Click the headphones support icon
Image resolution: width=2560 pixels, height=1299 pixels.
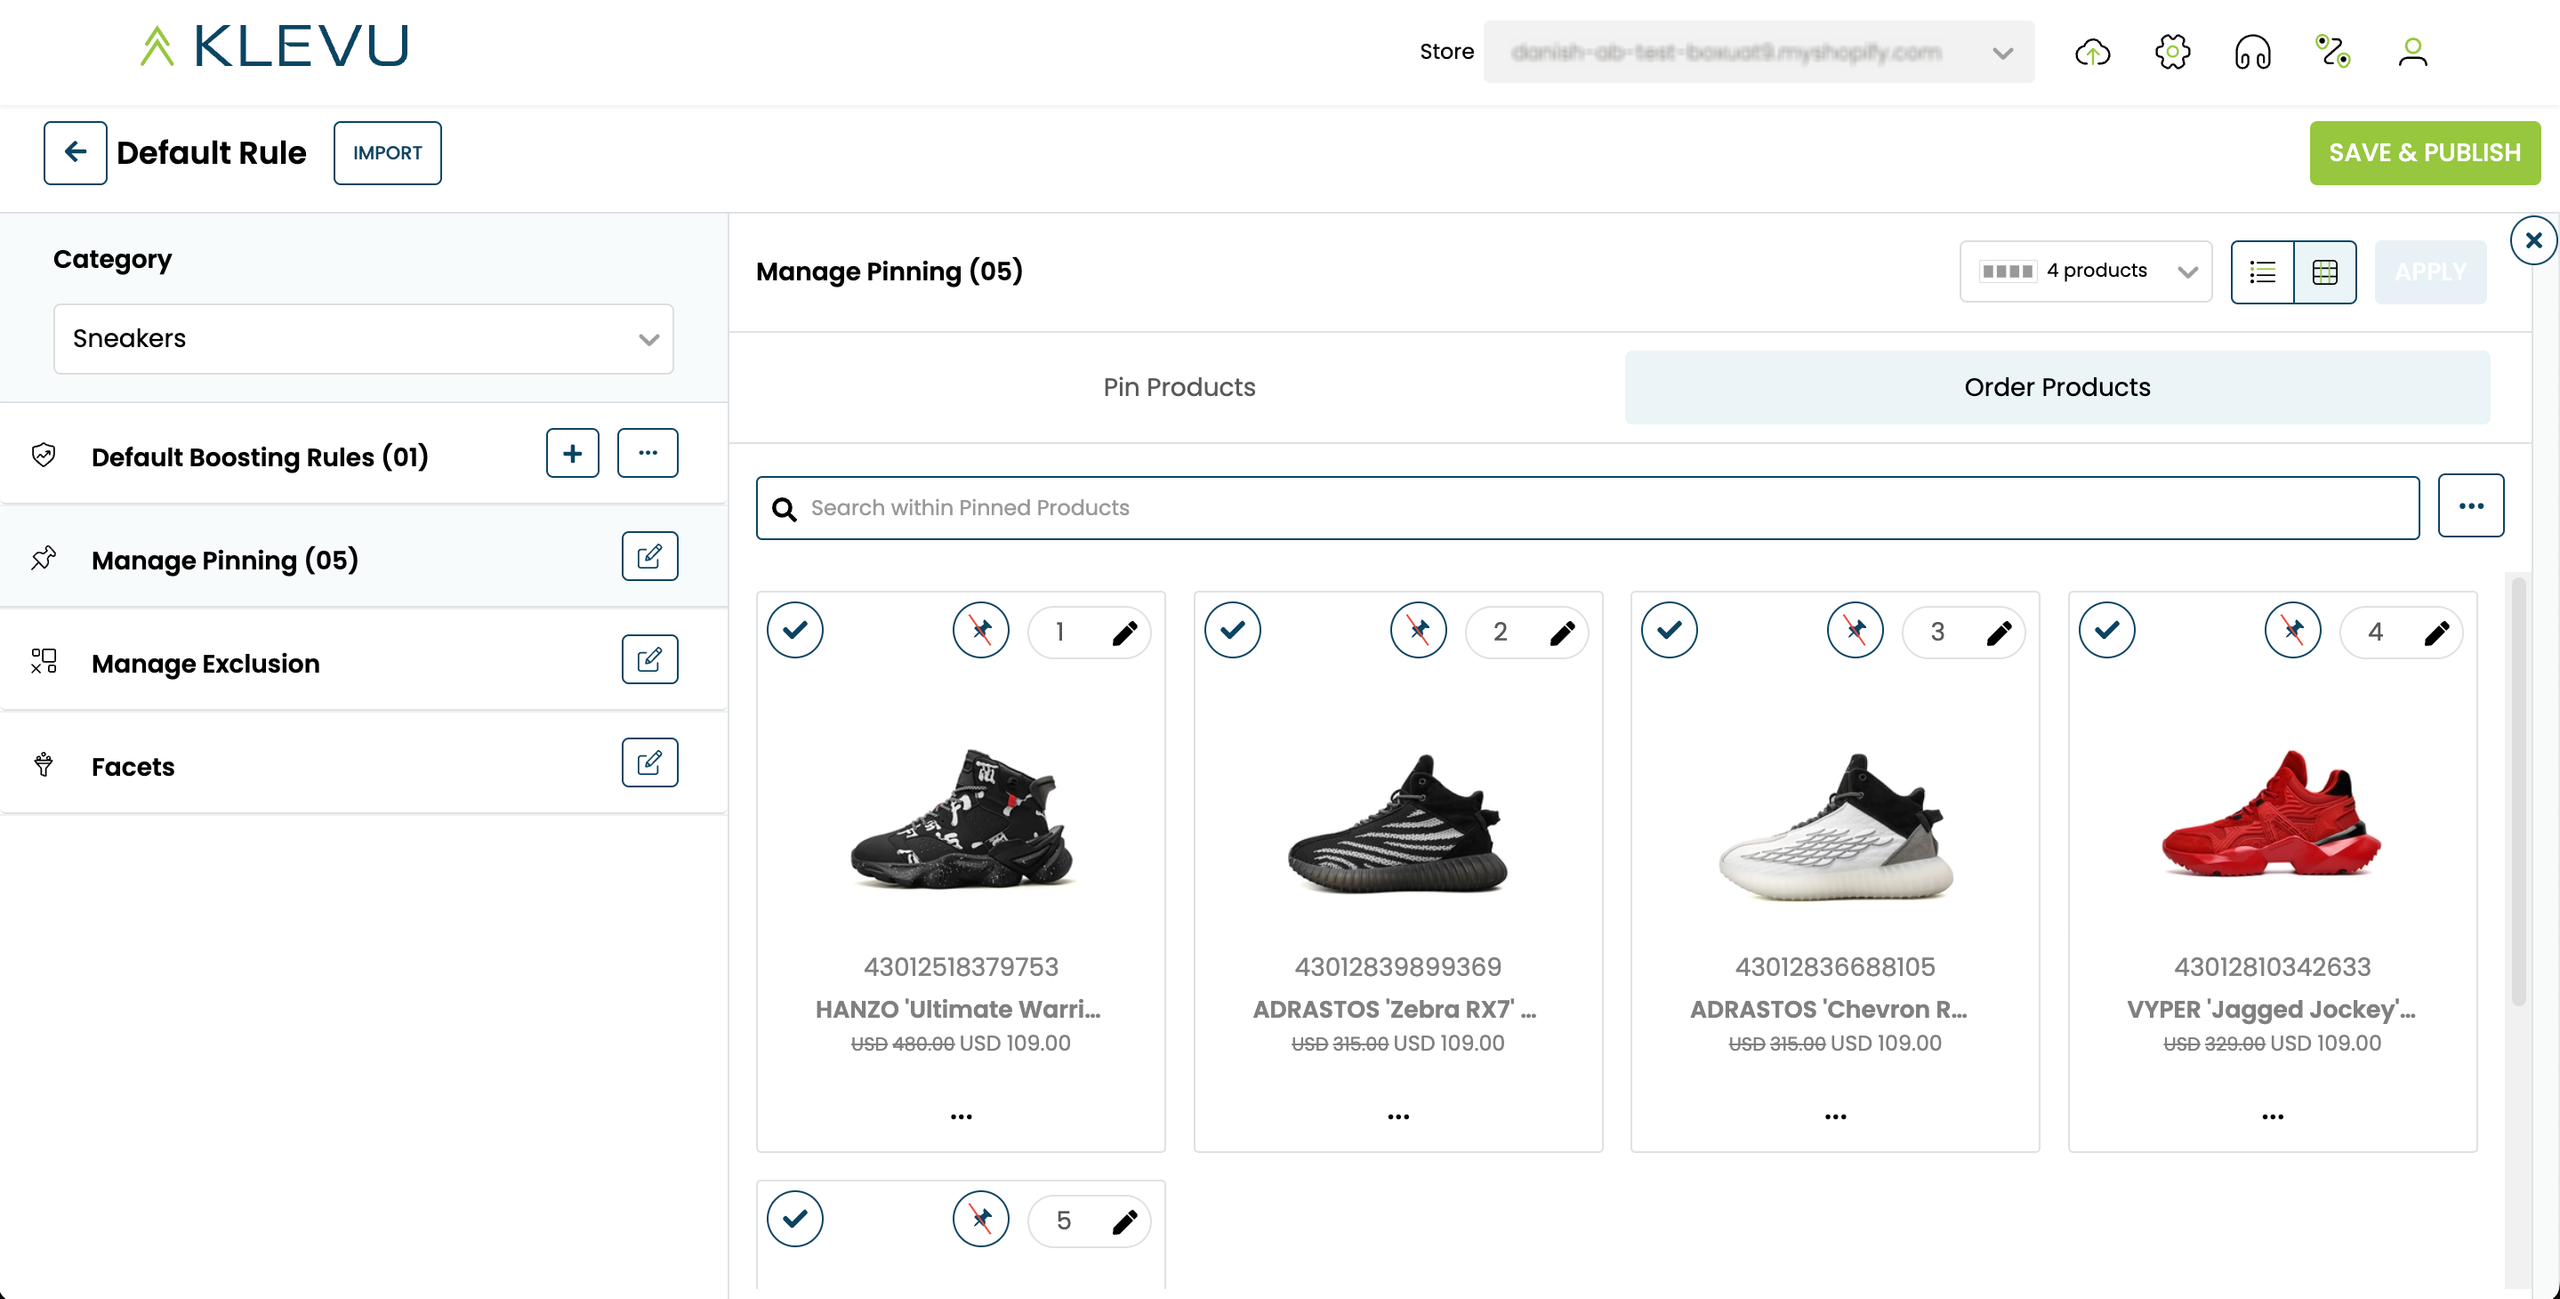(2252, 52)
